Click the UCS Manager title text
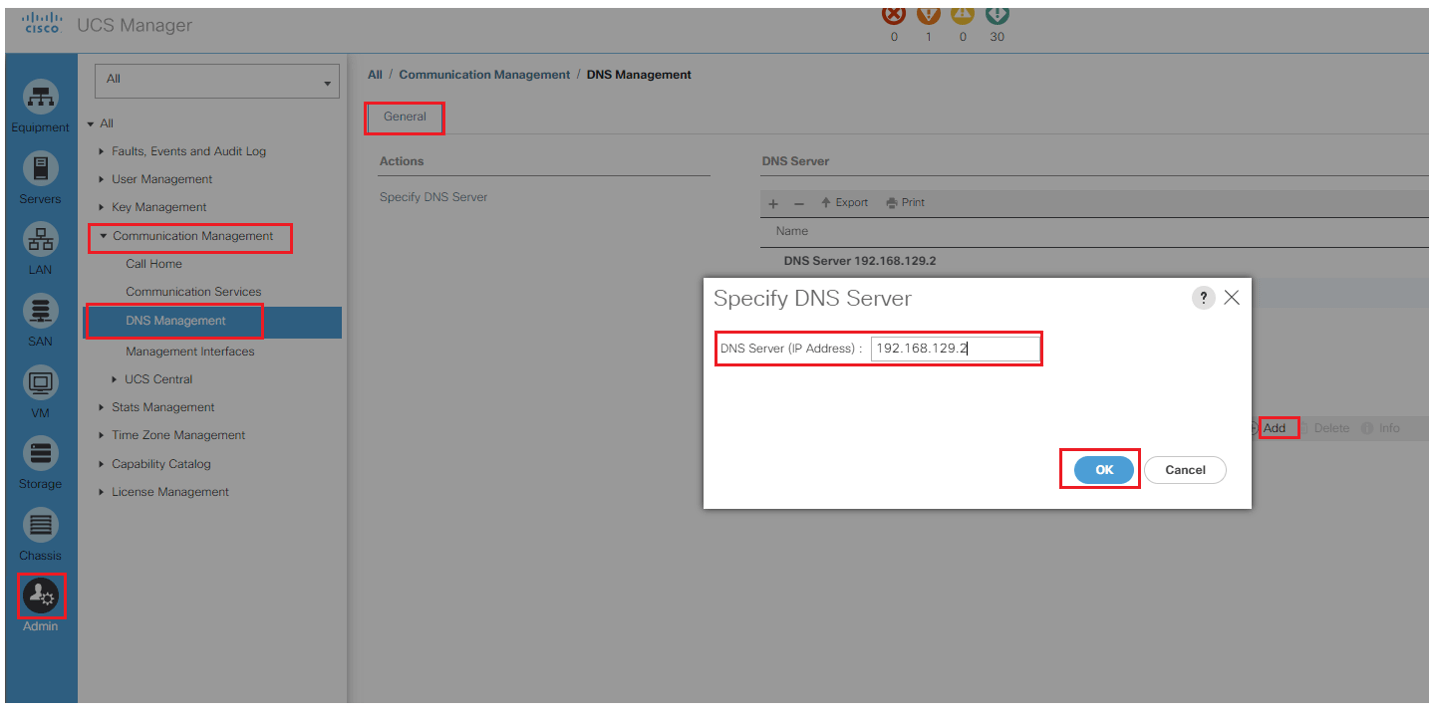The height and width of the screenshot is (711, 1429). pos(134,25)
